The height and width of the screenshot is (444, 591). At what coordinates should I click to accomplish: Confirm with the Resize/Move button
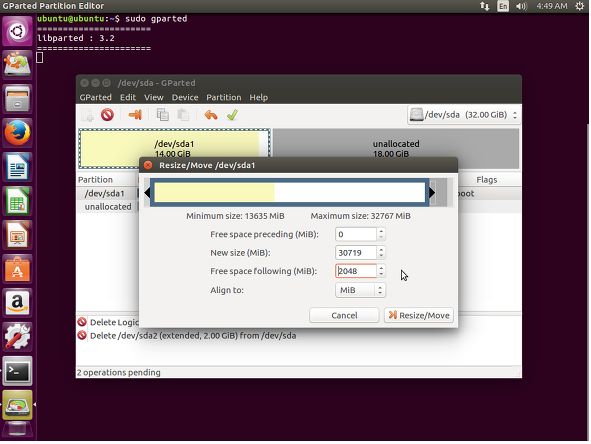(x=419, y=315)
